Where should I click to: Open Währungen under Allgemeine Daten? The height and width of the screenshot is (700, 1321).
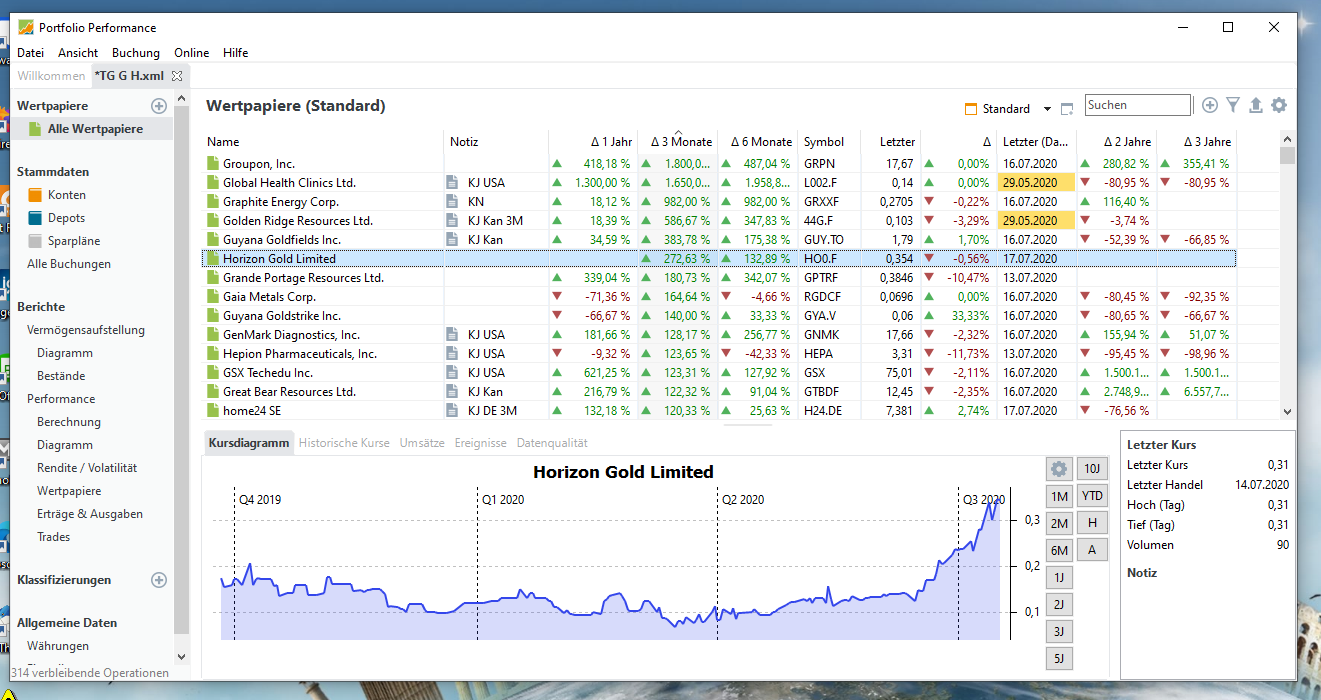point(58,646)
